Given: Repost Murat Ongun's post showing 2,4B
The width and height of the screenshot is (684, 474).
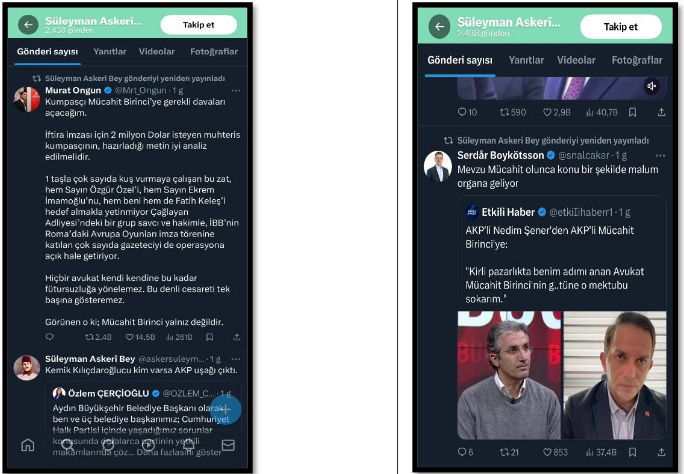Looking at the screenshot, I should point(98,337).
